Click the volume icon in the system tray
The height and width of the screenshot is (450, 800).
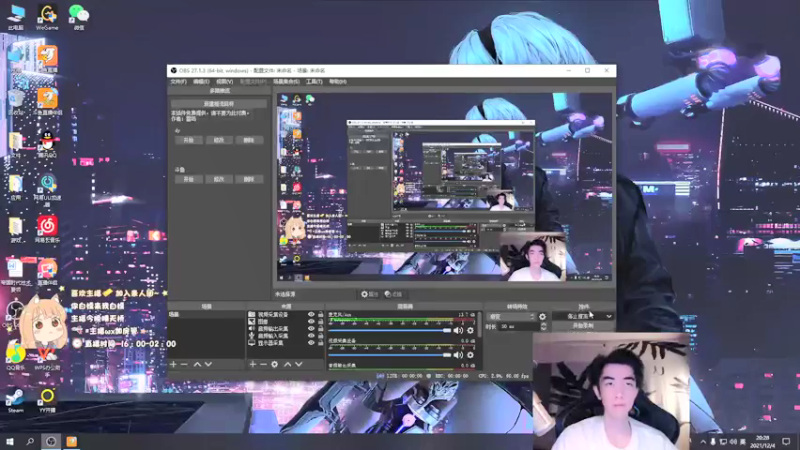733,441
